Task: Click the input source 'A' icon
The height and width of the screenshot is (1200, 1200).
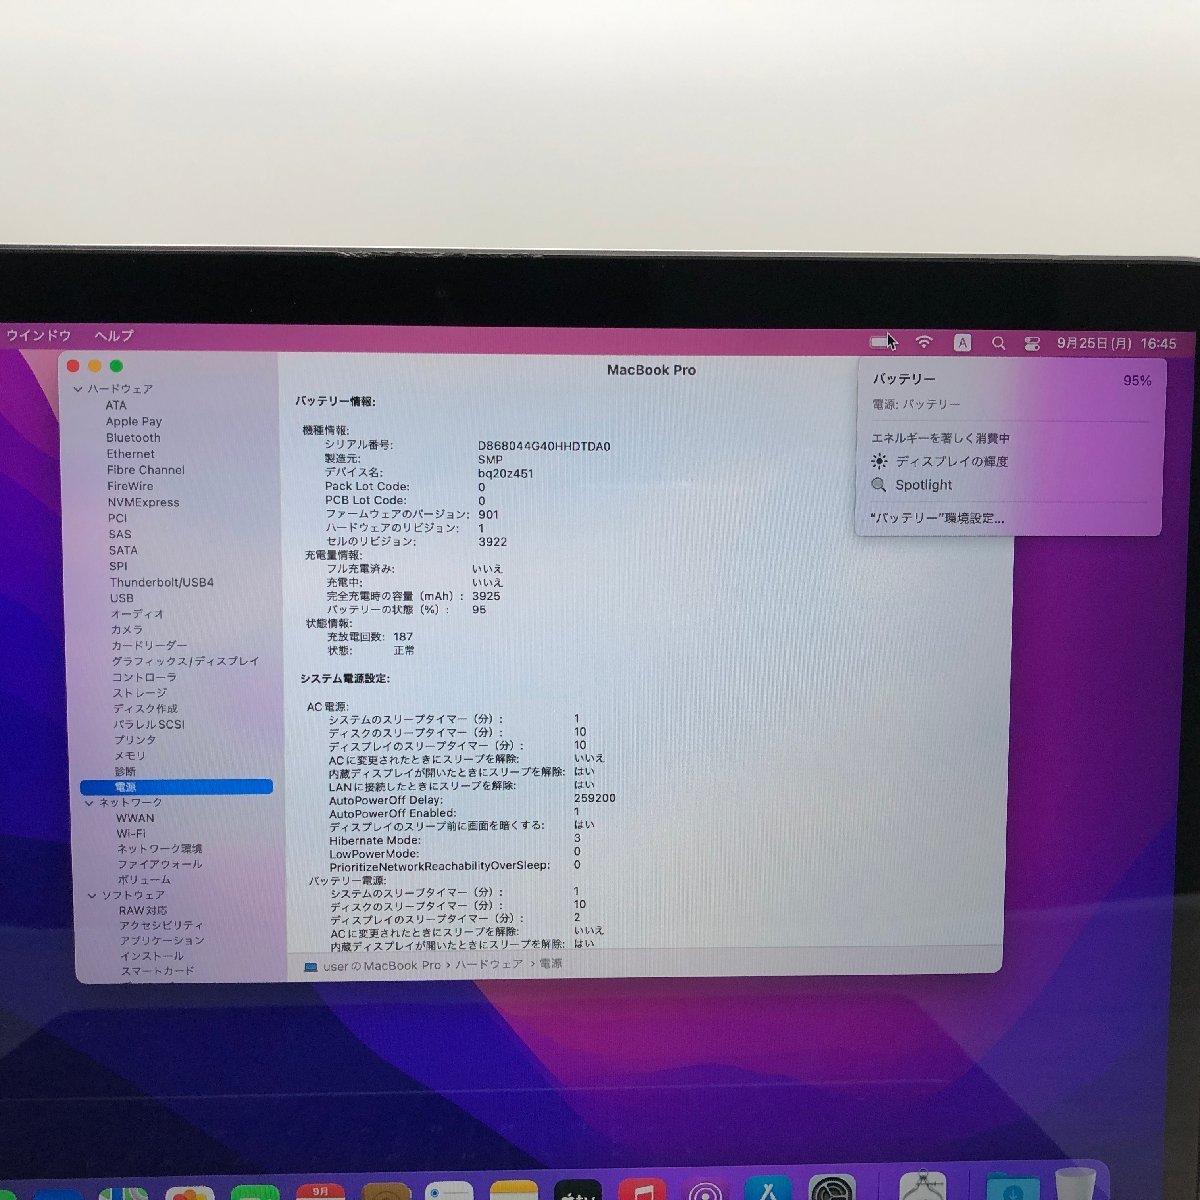Action: pos(962,343)
